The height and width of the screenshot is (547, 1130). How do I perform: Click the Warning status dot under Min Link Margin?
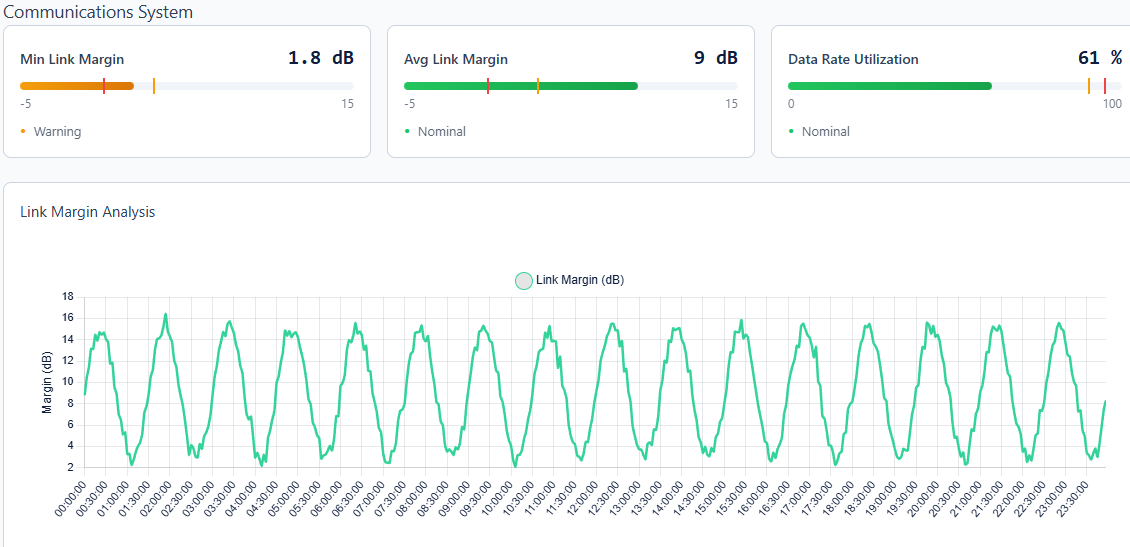point(23,131)
